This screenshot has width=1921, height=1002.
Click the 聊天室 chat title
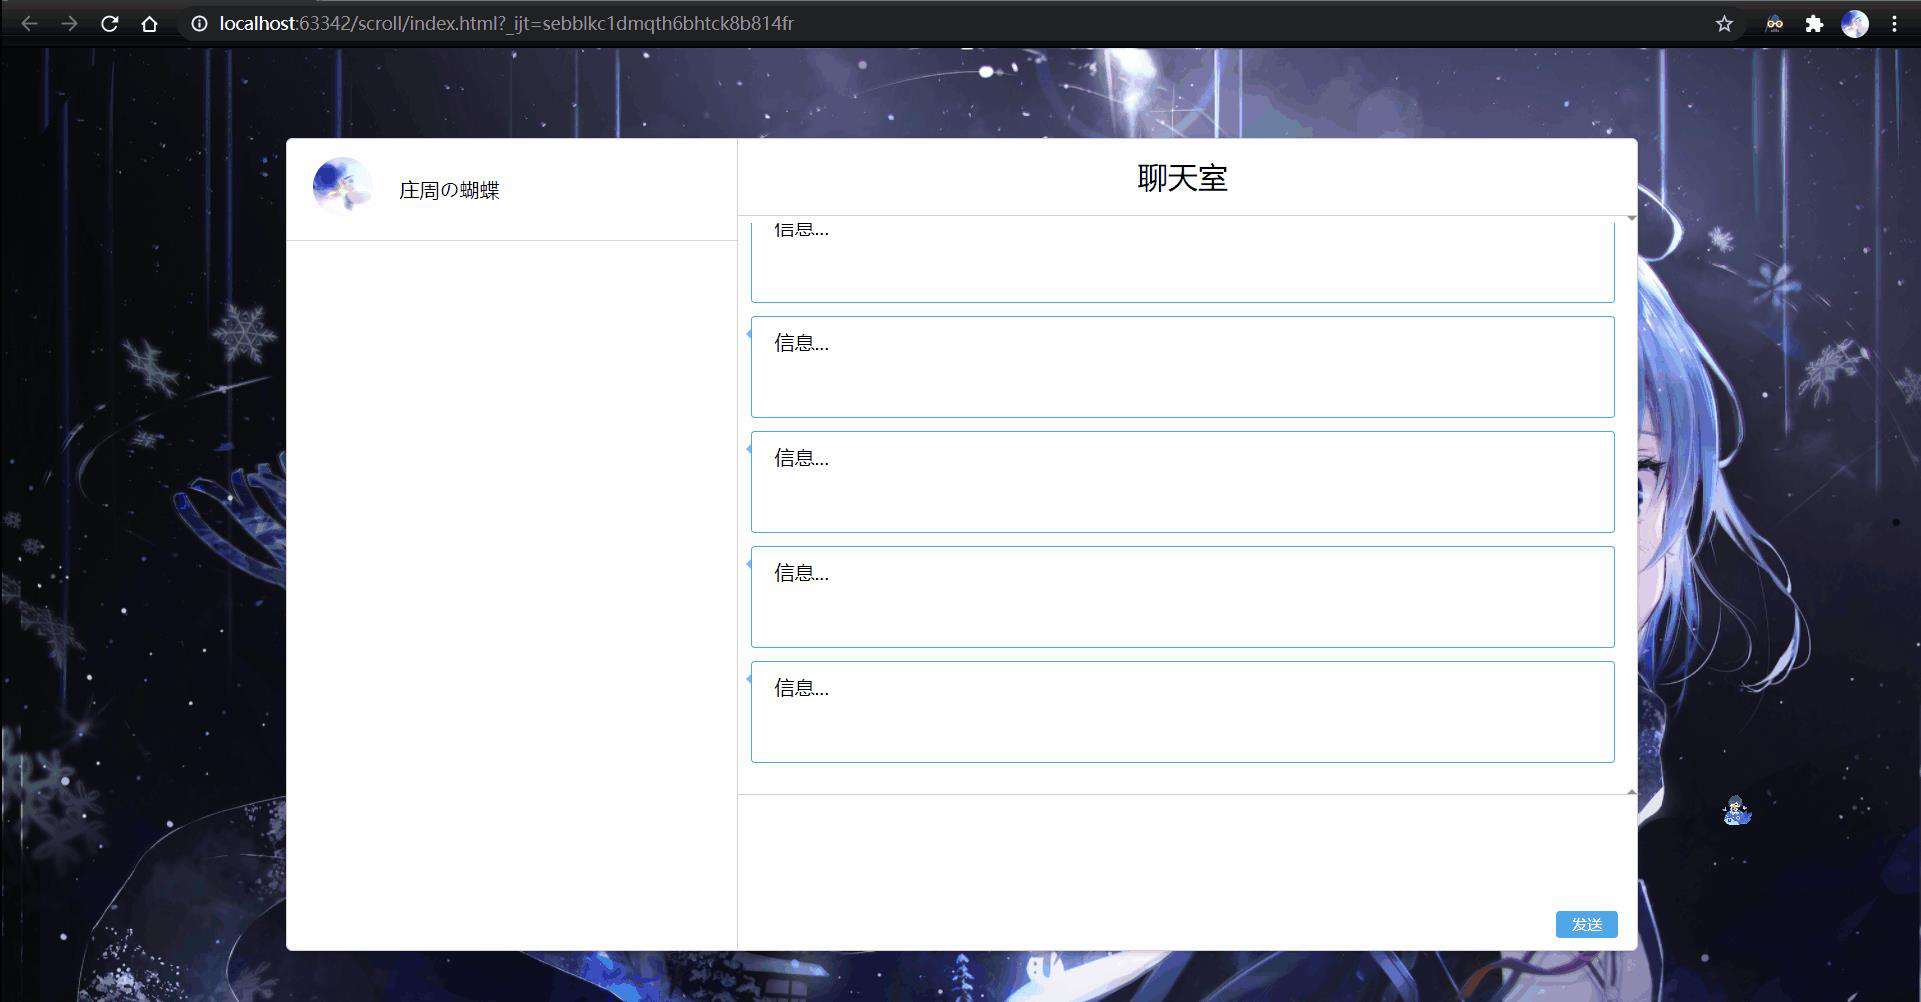(x=1182, y=178)
